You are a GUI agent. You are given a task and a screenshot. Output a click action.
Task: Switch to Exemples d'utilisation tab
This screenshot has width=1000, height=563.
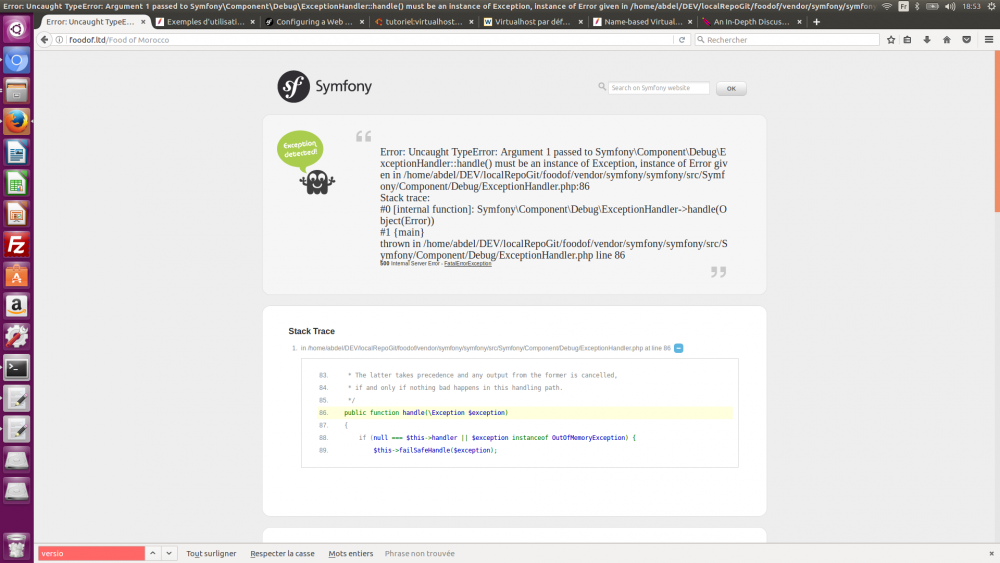205,22
